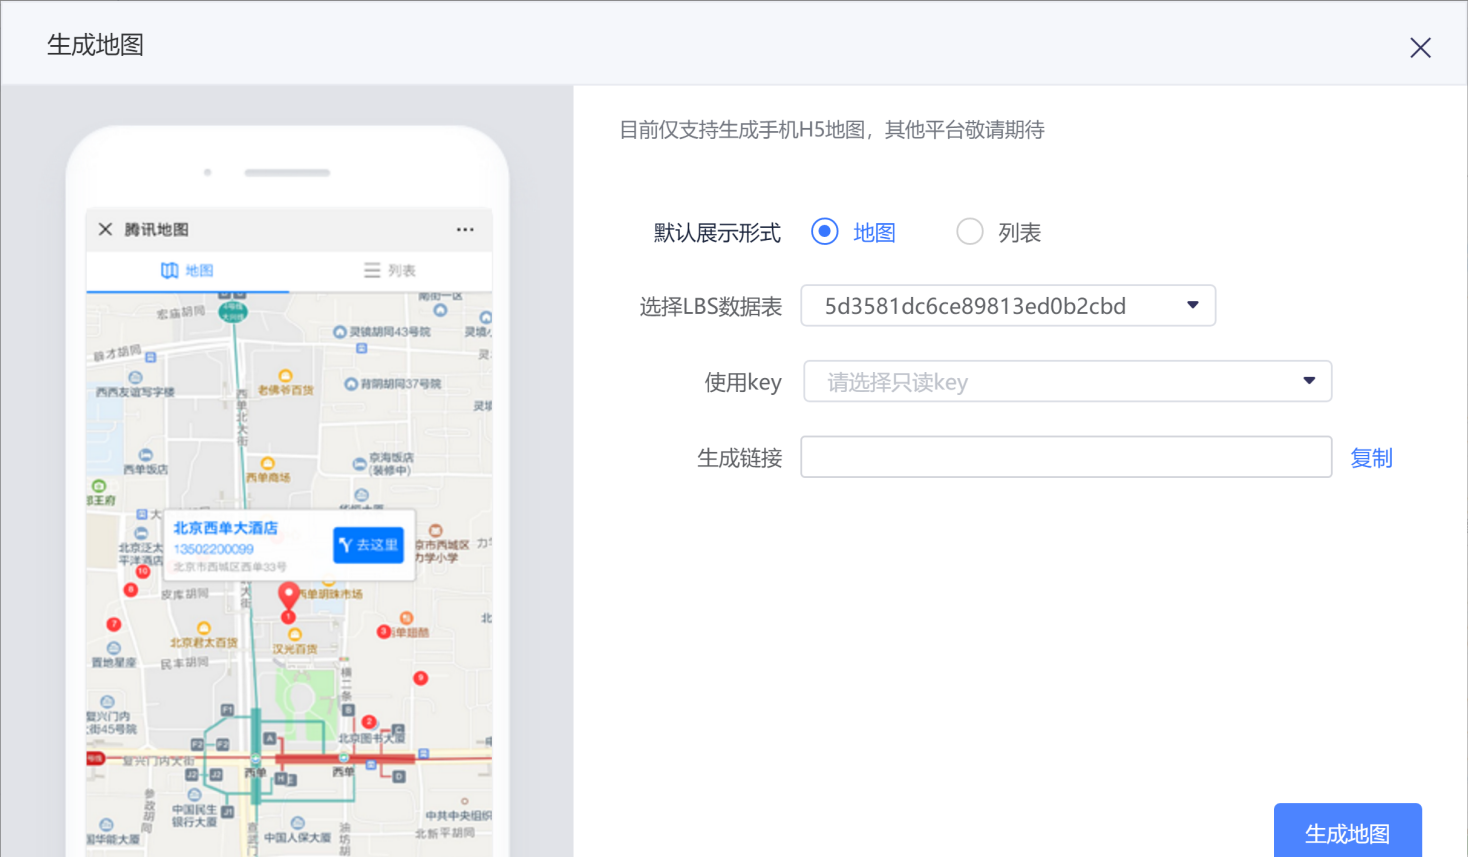1468x857 pixels.
Task: Click the 生成链接 text field
Action: [x=1066, y=457]
